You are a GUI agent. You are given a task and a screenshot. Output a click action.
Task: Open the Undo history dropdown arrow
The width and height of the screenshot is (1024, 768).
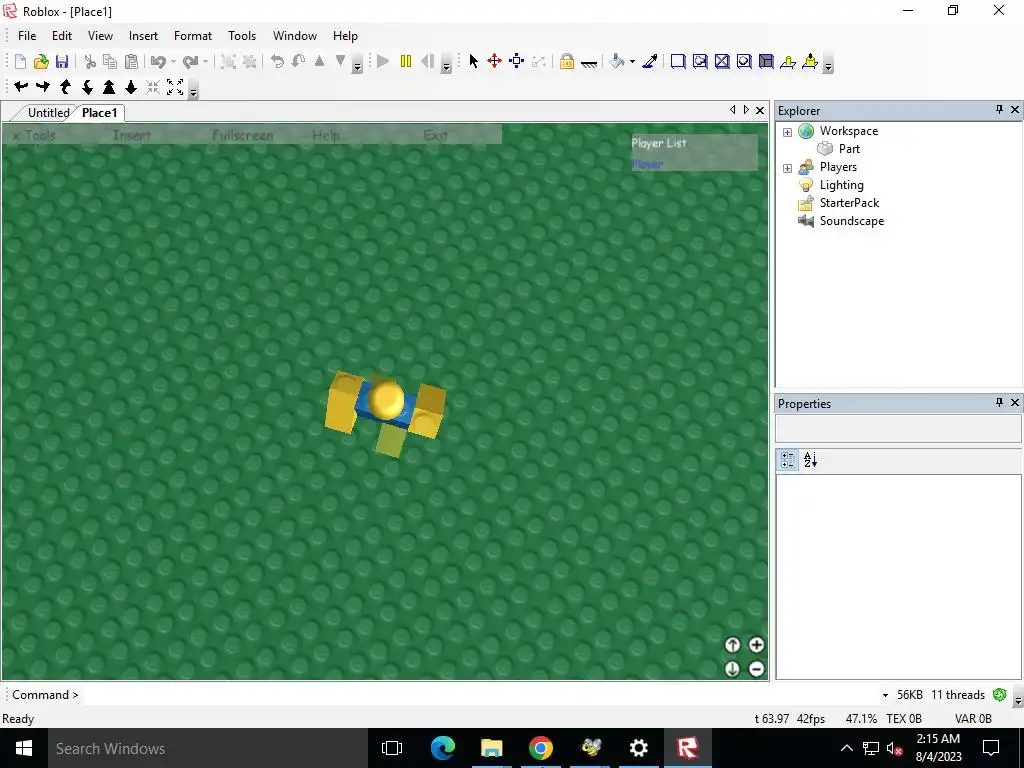pyautogui.click(x=173, y=61)
